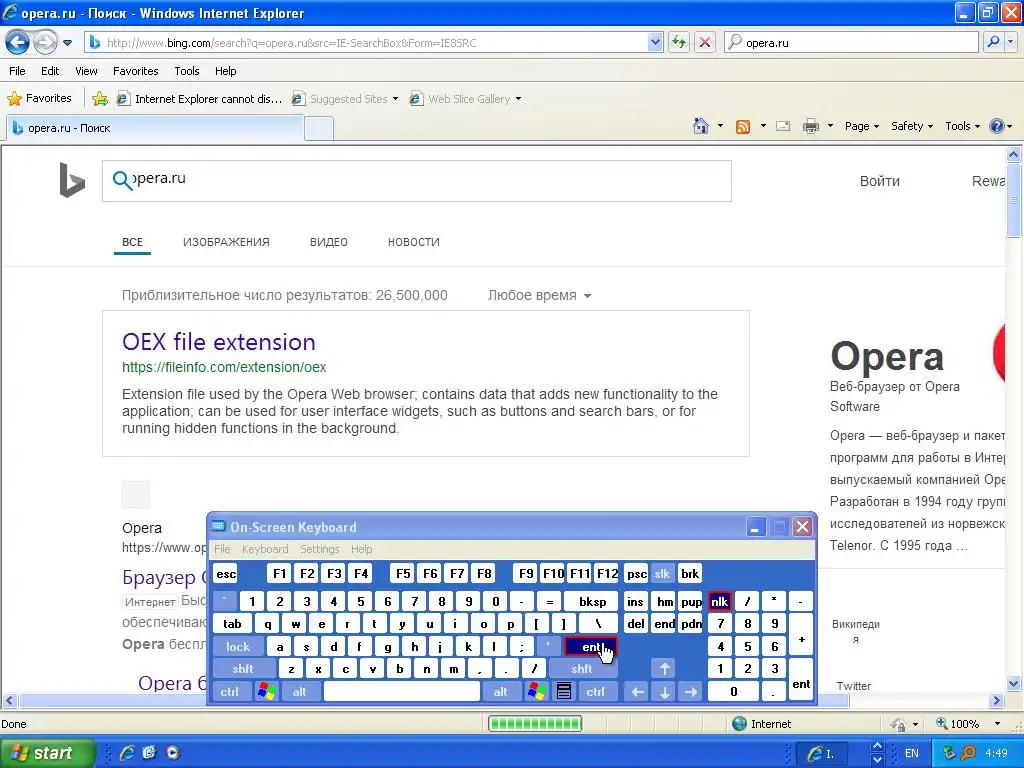Open the Favorites menu in menu bar
1024x768 pixels.
pos(136,71)
